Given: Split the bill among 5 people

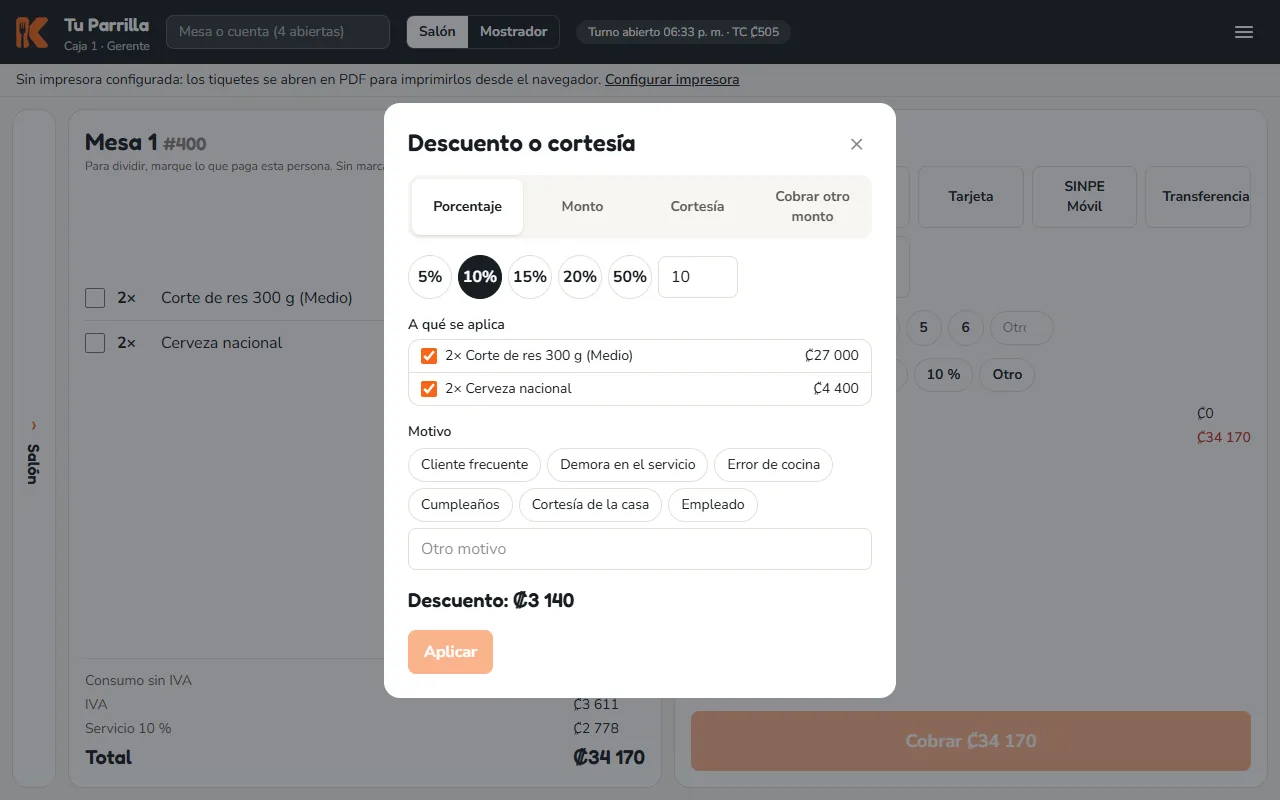Looking at the screenshot, I should coord(924,328).
